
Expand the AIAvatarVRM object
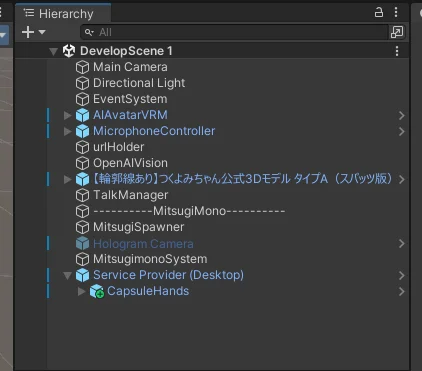pyautogui.click(x=68, y=115)
